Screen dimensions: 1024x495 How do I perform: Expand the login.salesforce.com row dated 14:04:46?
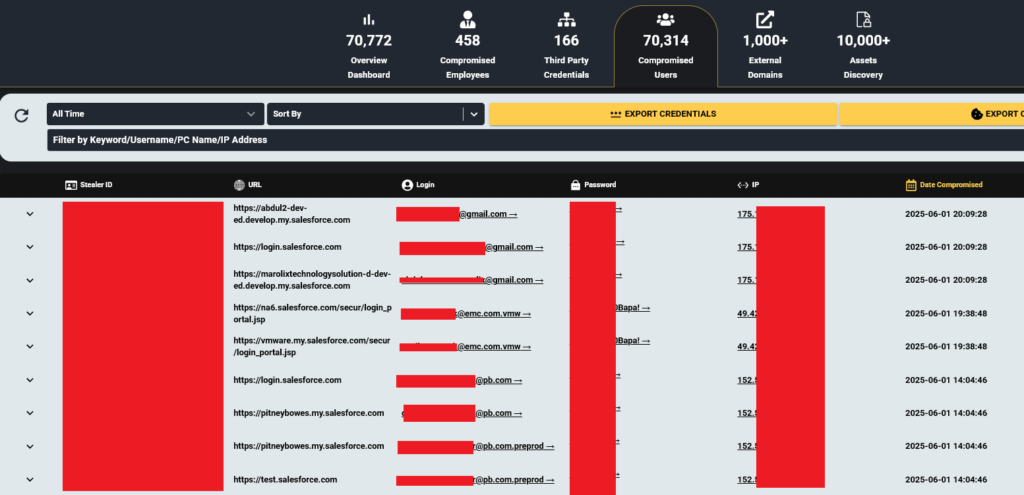pos(29,380)
